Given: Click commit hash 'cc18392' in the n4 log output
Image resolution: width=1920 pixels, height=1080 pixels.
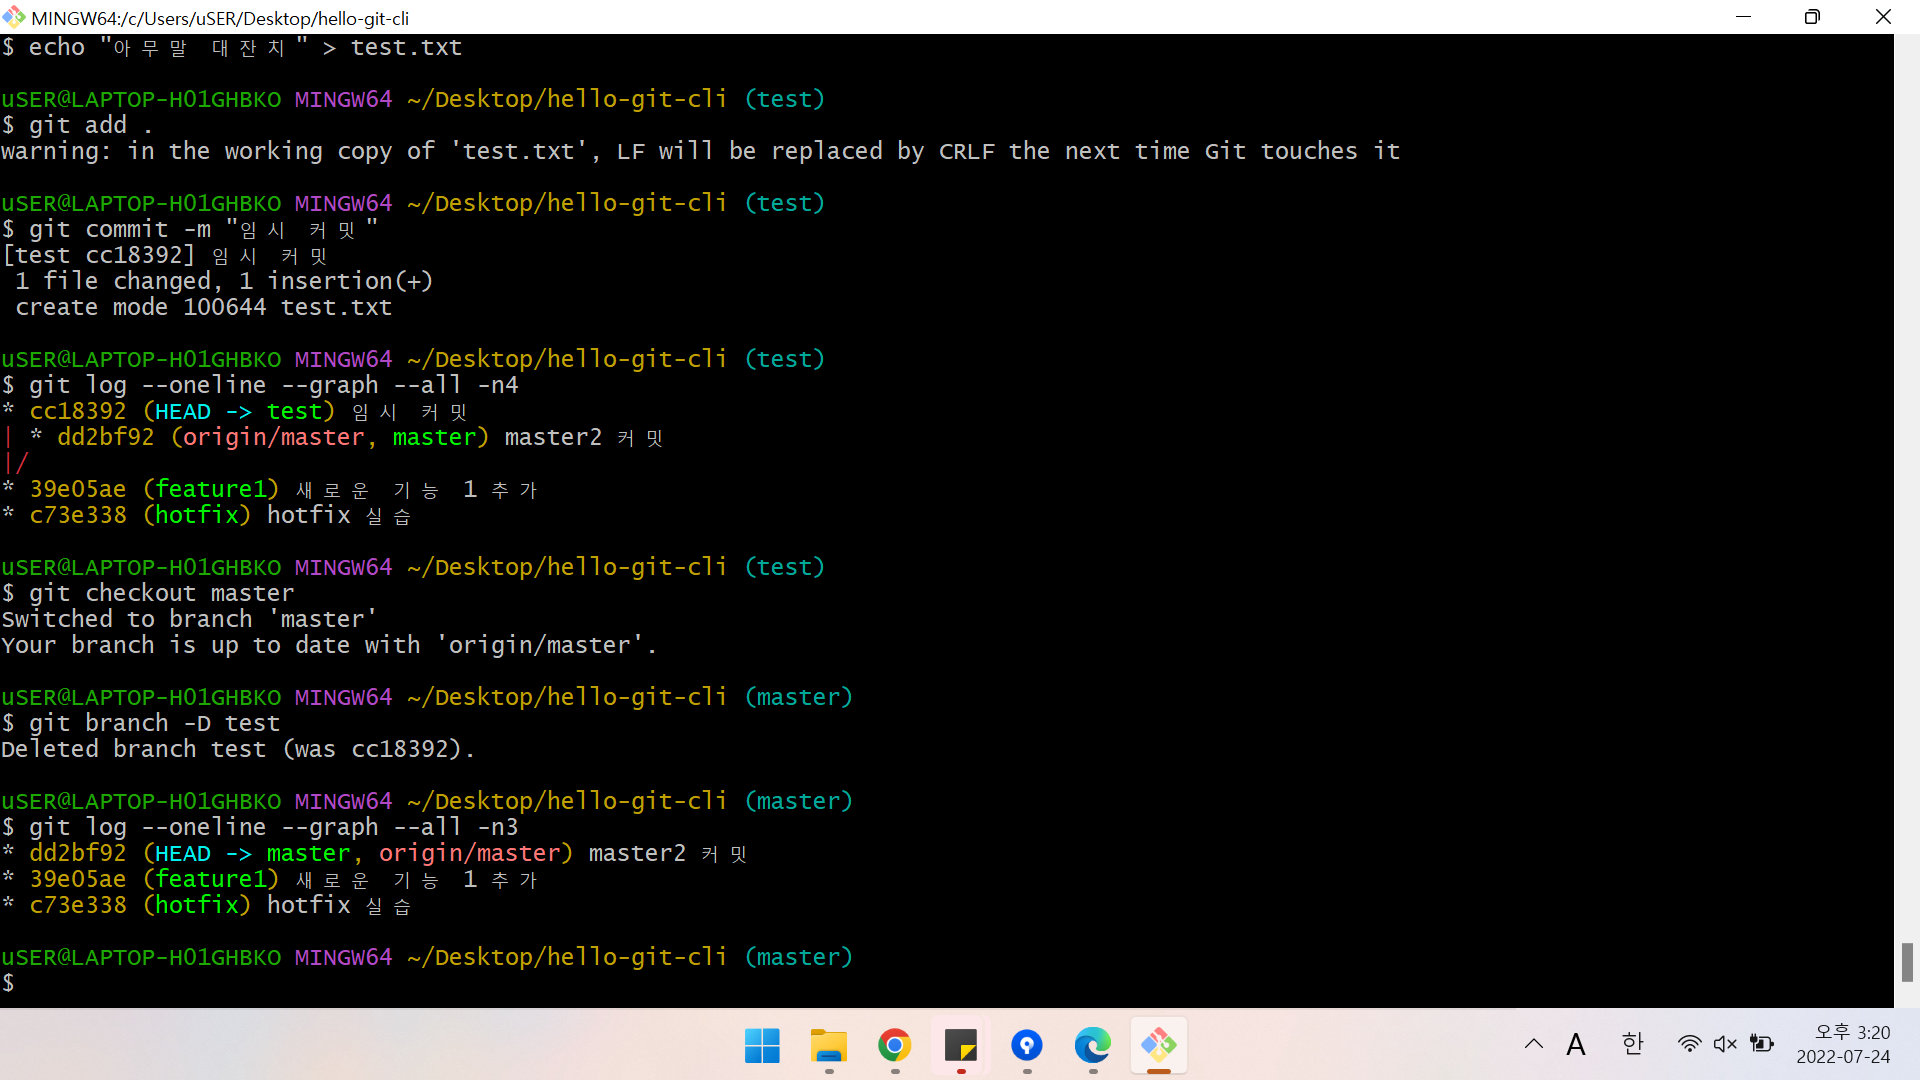Looking at the screenshot, I should pos(78,411).
